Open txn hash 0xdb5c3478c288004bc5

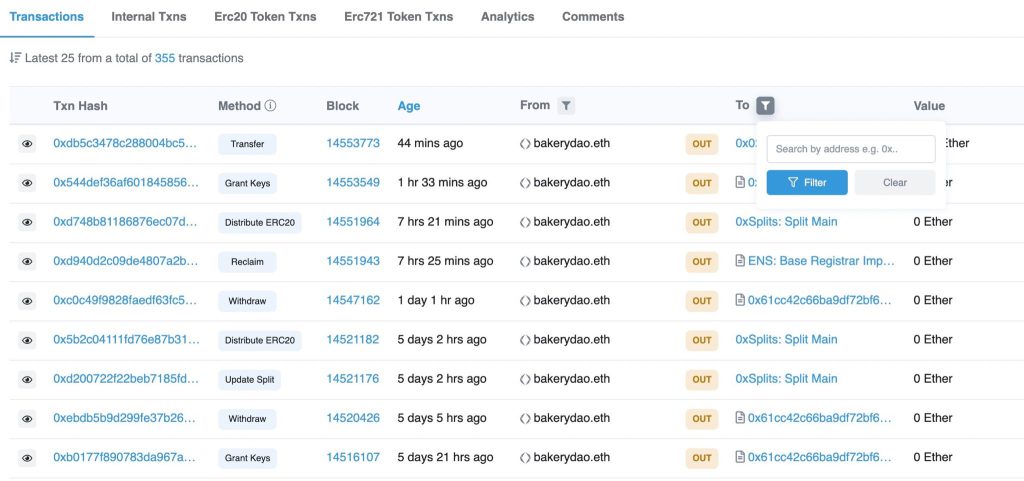(125, 144)
